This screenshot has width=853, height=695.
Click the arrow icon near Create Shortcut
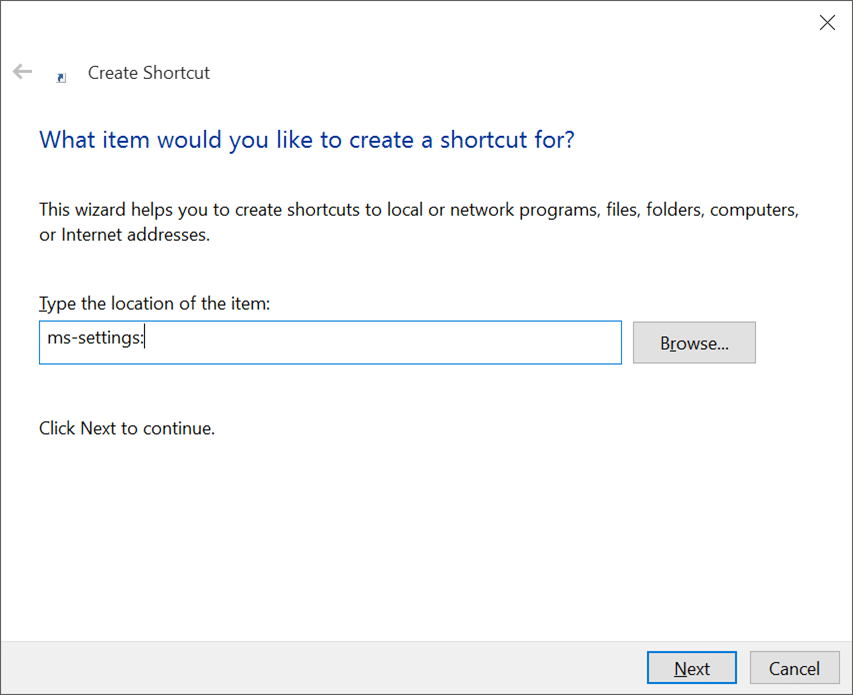click(22, 71)
